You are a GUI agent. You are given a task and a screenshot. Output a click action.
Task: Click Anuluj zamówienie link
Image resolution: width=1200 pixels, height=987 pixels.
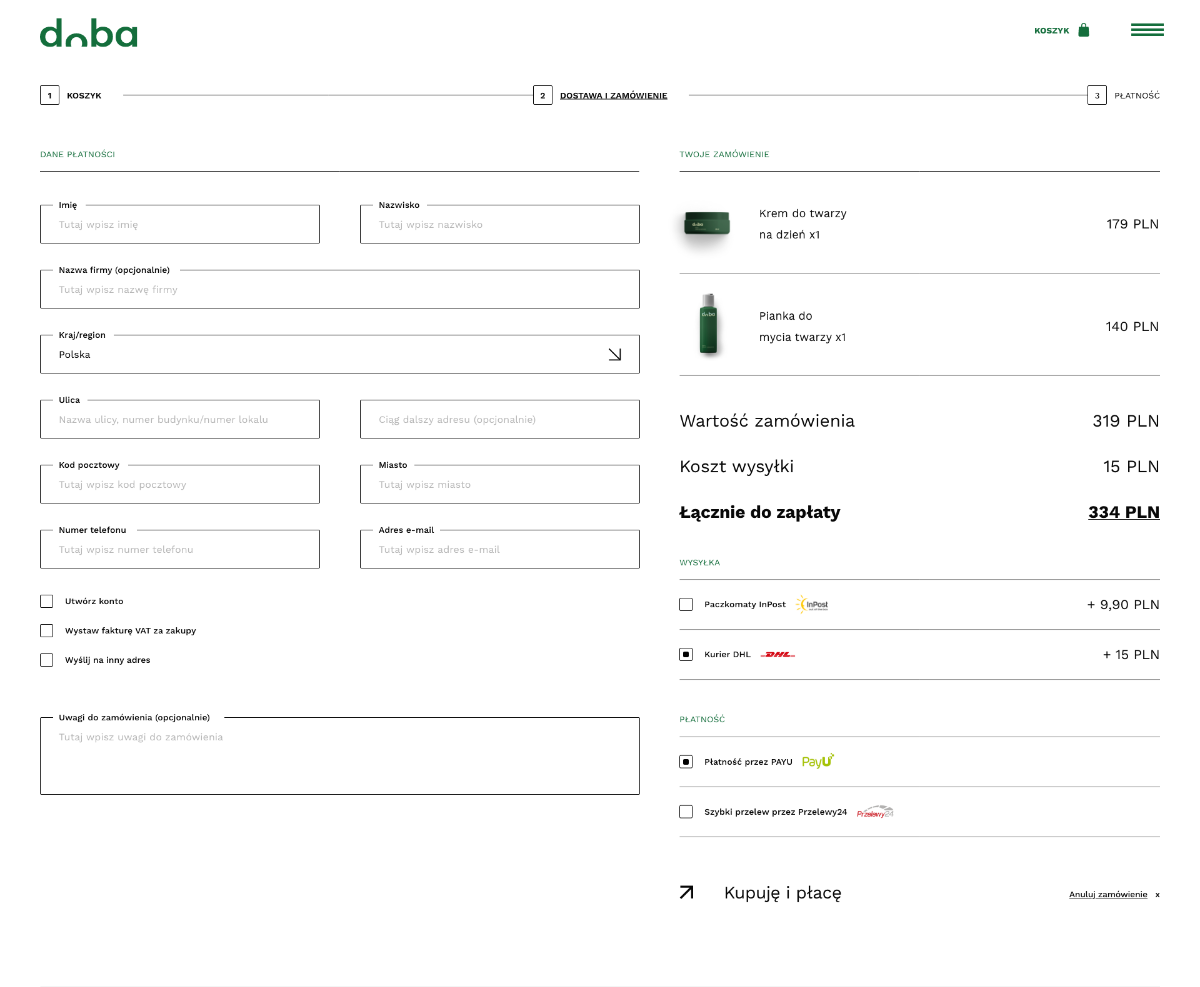pyautogui.click(x=1107, y=894)
